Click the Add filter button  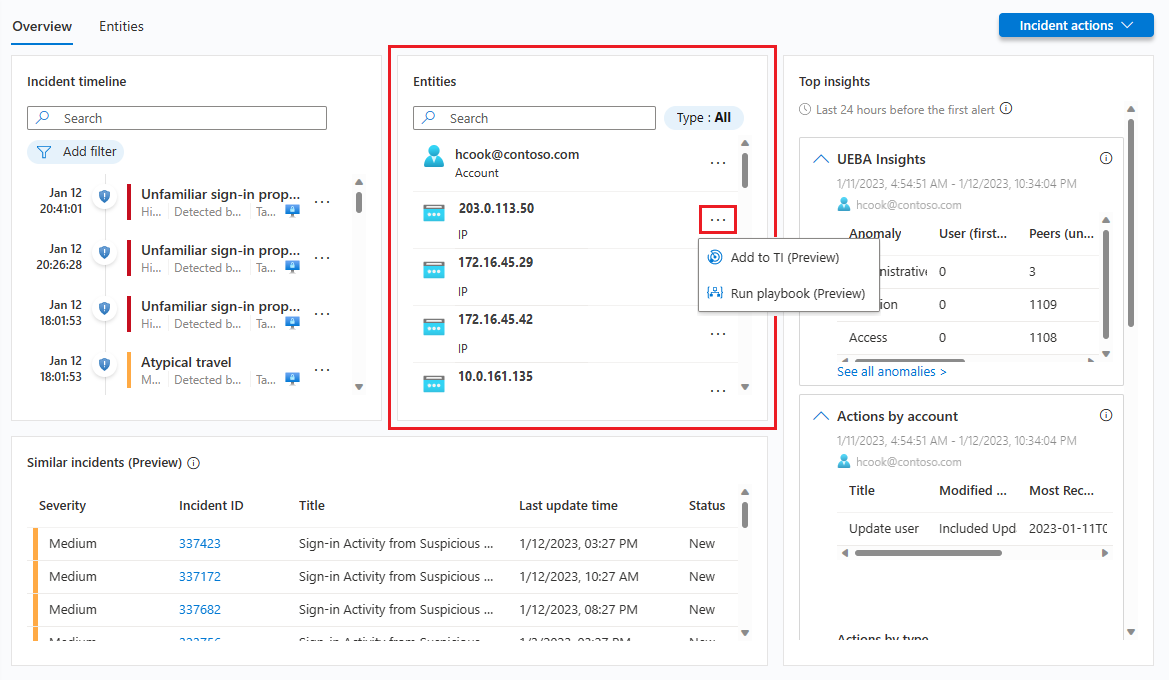click(75, 151)
